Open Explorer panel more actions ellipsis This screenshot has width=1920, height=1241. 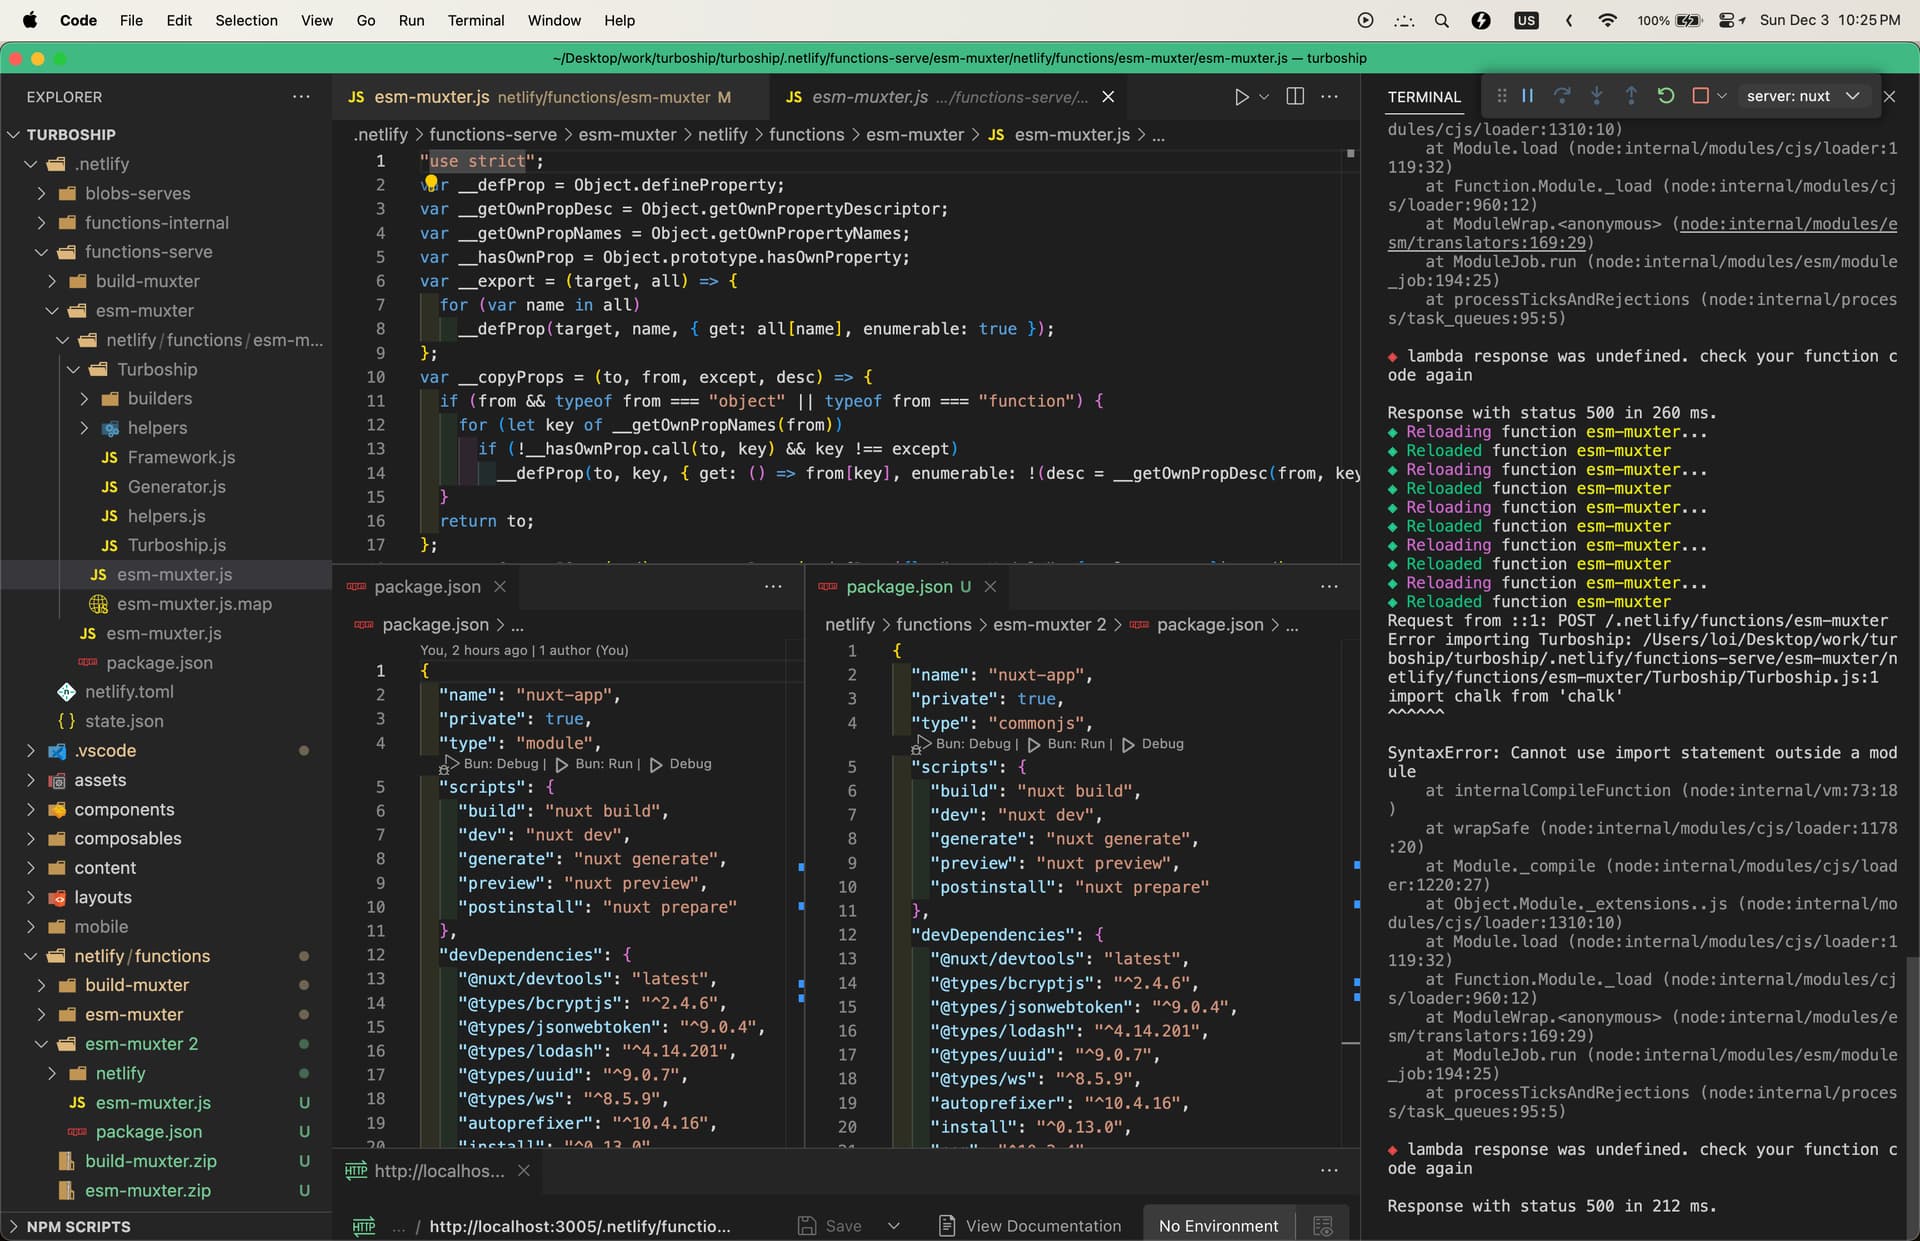coord(301,97)
